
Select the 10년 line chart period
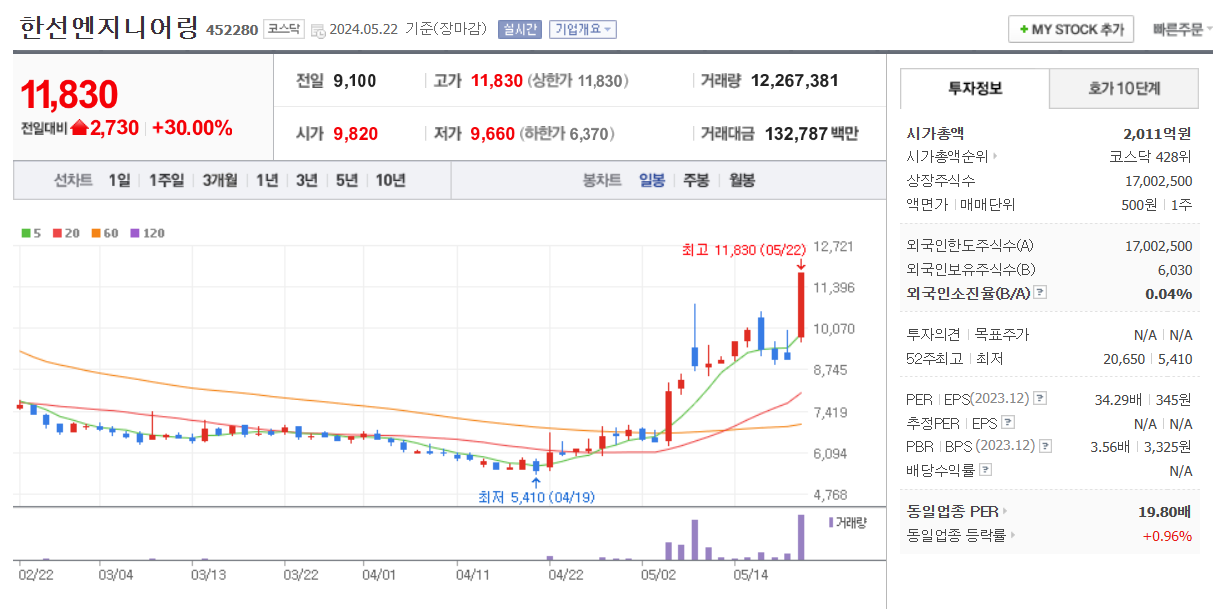(x=390, y=180)
